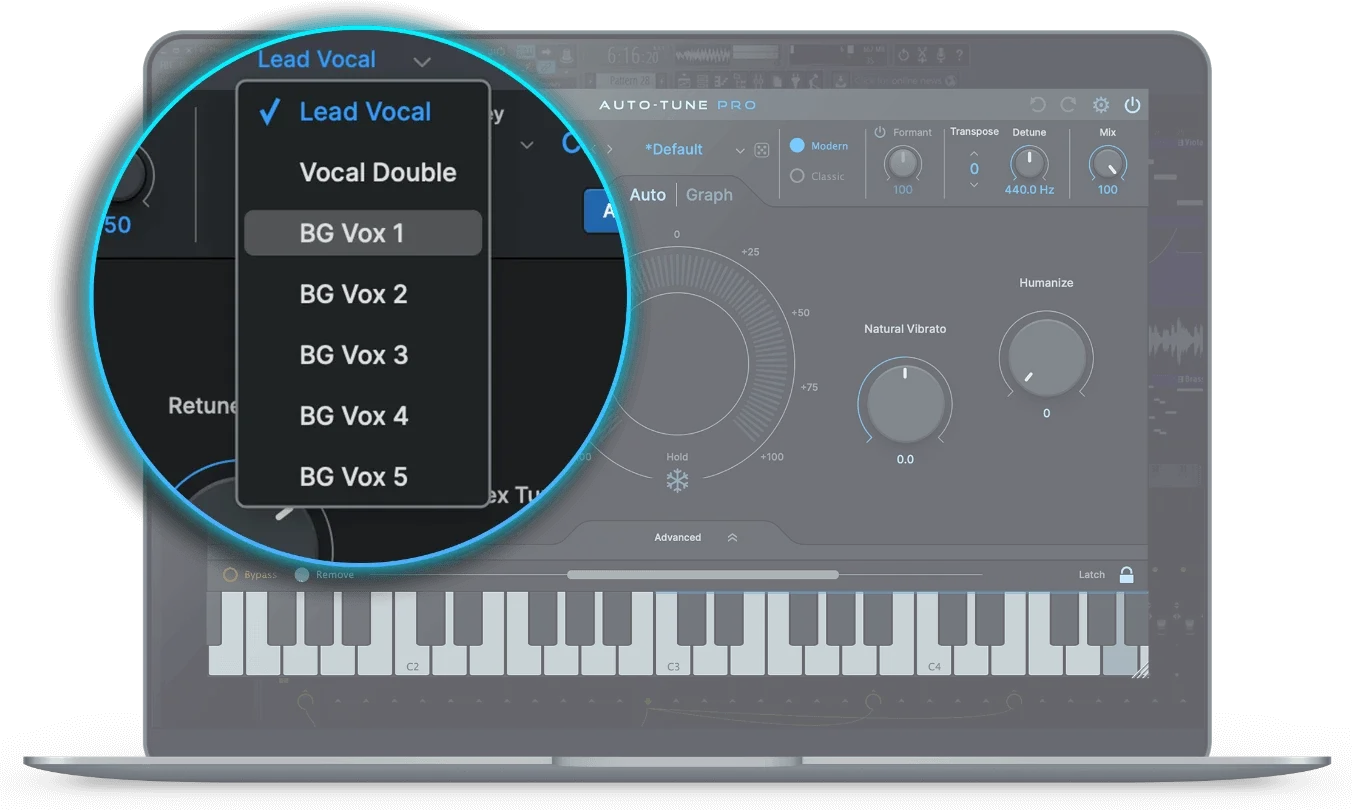
Task: Click the AUTO-TUNE PRO title
Action: pos(678,105)
